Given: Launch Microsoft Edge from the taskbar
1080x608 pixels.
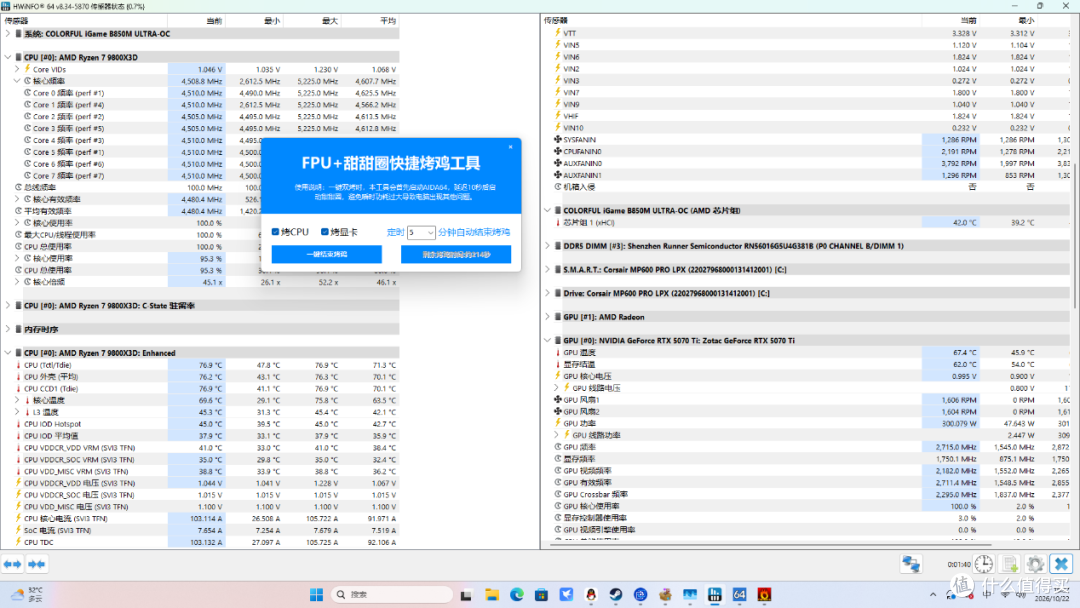Looking at the screenshot, I should pyautogui.click(x=517, y=594).
